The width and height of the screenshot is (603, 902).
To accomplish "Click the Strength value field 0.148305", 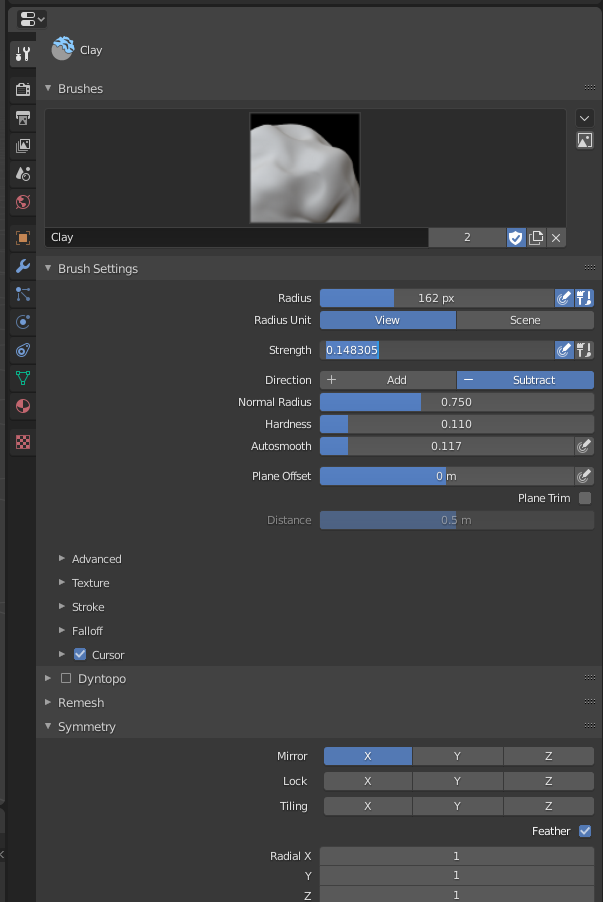I will pos(437,350).
